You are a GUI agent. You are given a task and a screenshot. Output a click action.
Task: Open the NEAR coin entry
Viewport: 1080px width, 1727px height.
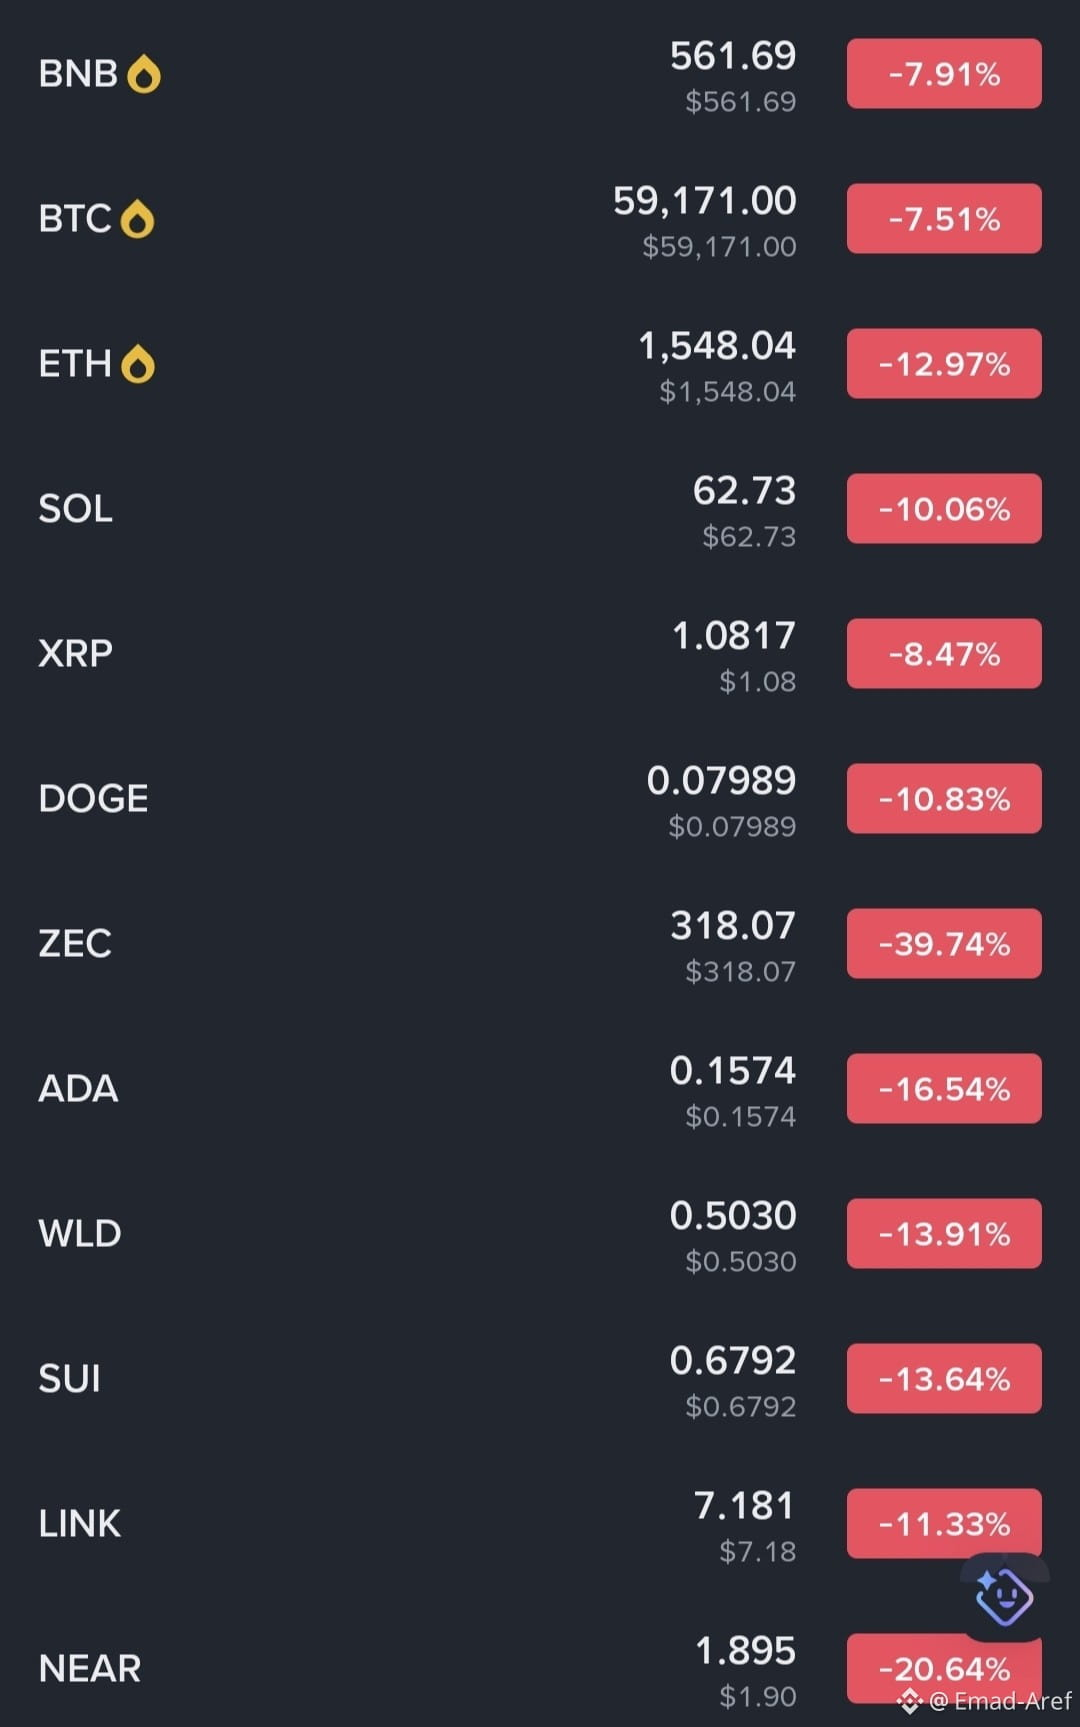[540, 1669]
